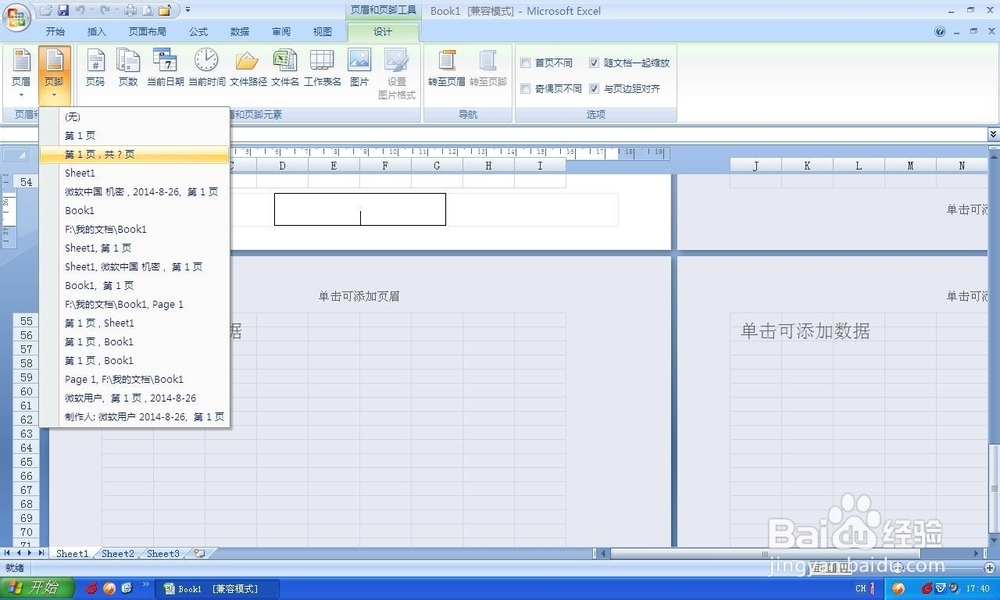Image resolution: width=1000 pixels, height=600 pixels.
Task: Choose 'Sheet1' footer preset
Action: click(135, 173)
